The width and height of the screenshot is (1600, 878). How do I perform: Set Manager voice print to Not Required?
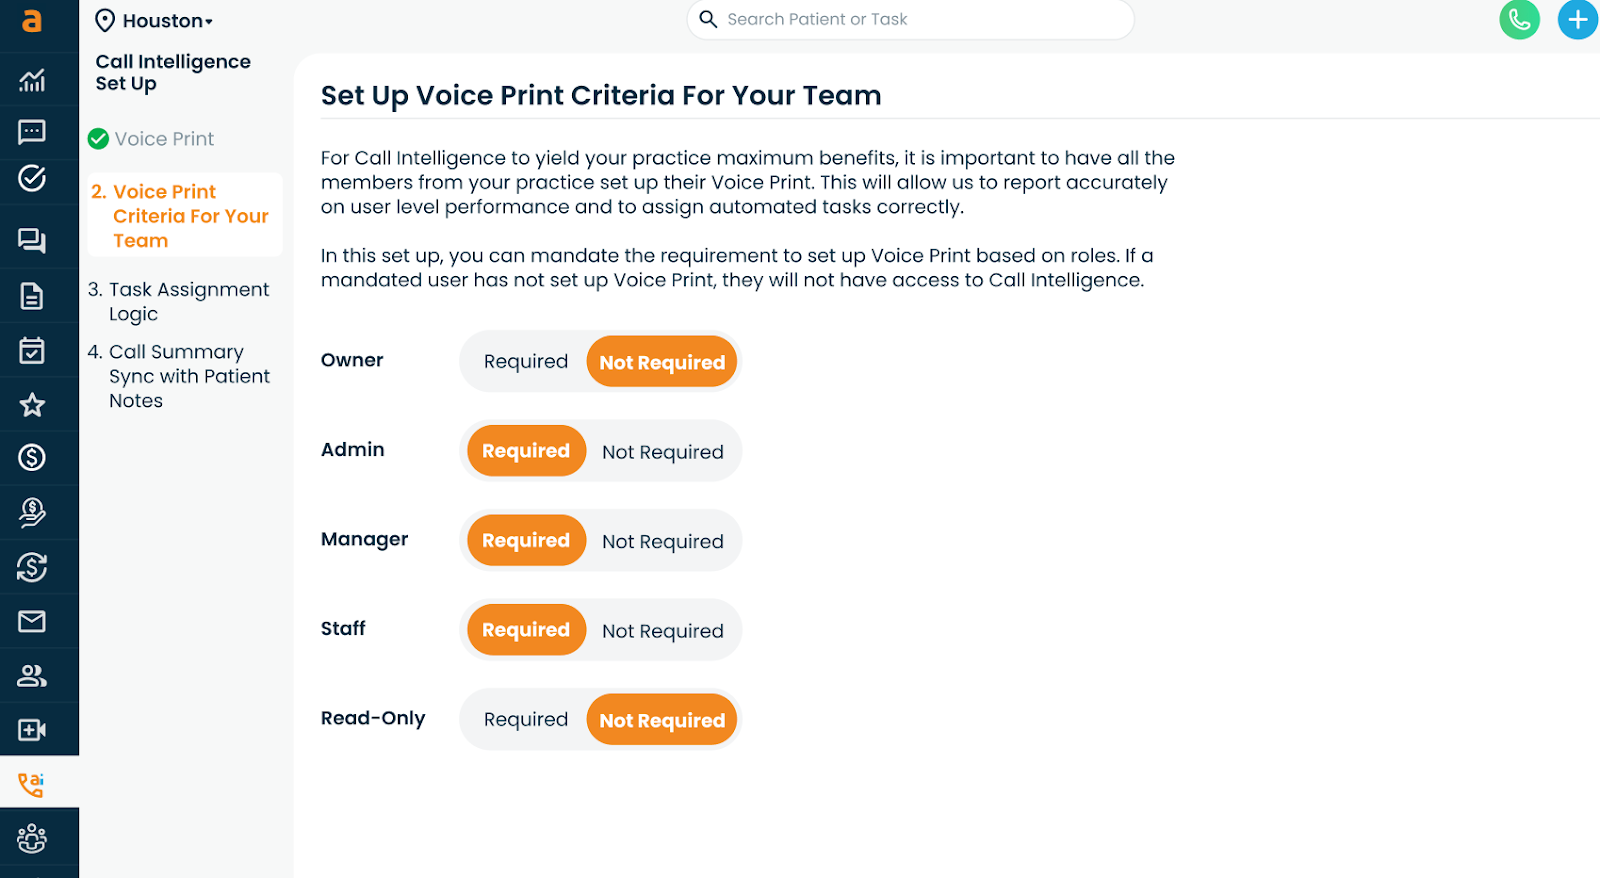click(662, 541)
